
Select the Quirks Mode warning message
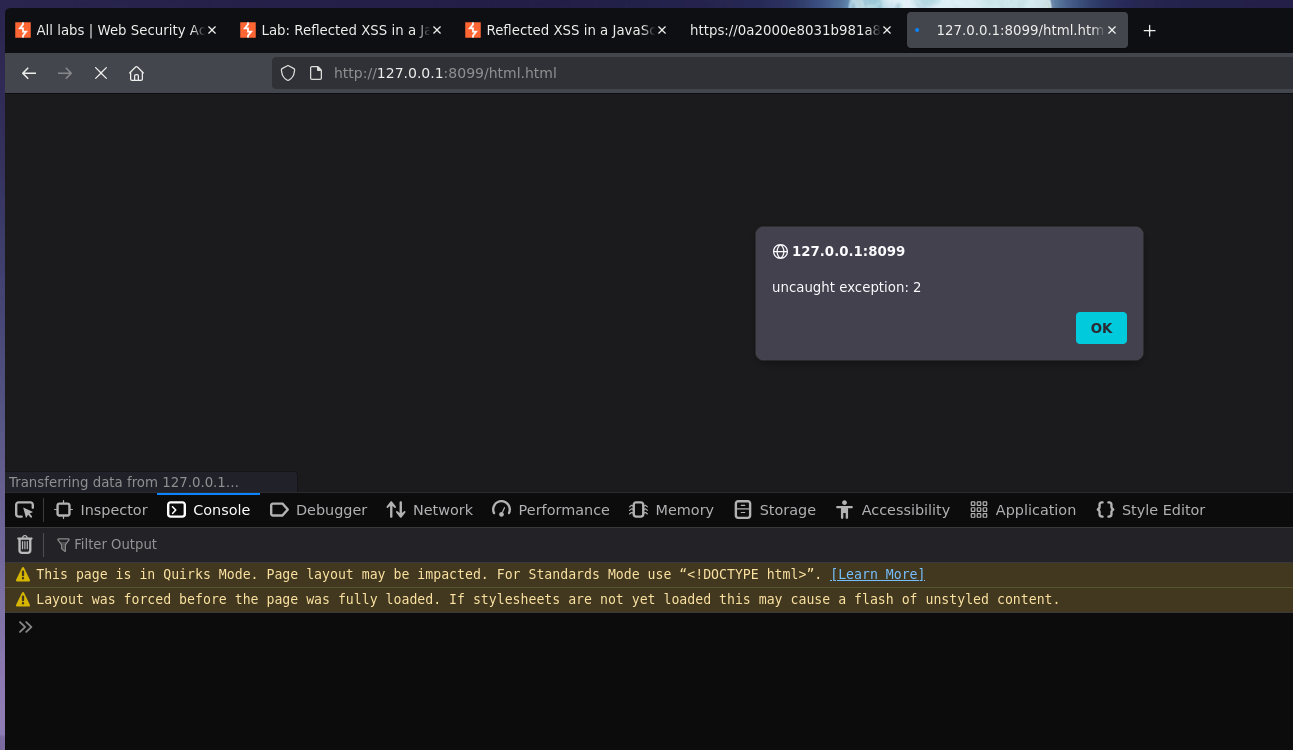pyautogui.click(x=428, y=574)
